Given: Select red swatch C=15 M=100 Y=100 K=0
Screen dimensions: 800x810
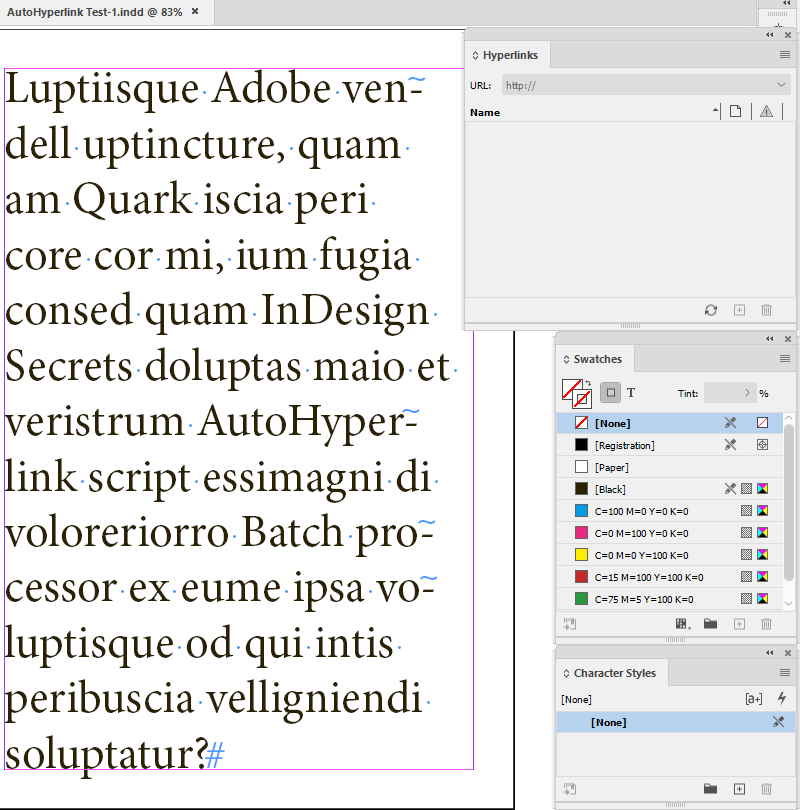Looking at the screenshot, I should point(670,577).
